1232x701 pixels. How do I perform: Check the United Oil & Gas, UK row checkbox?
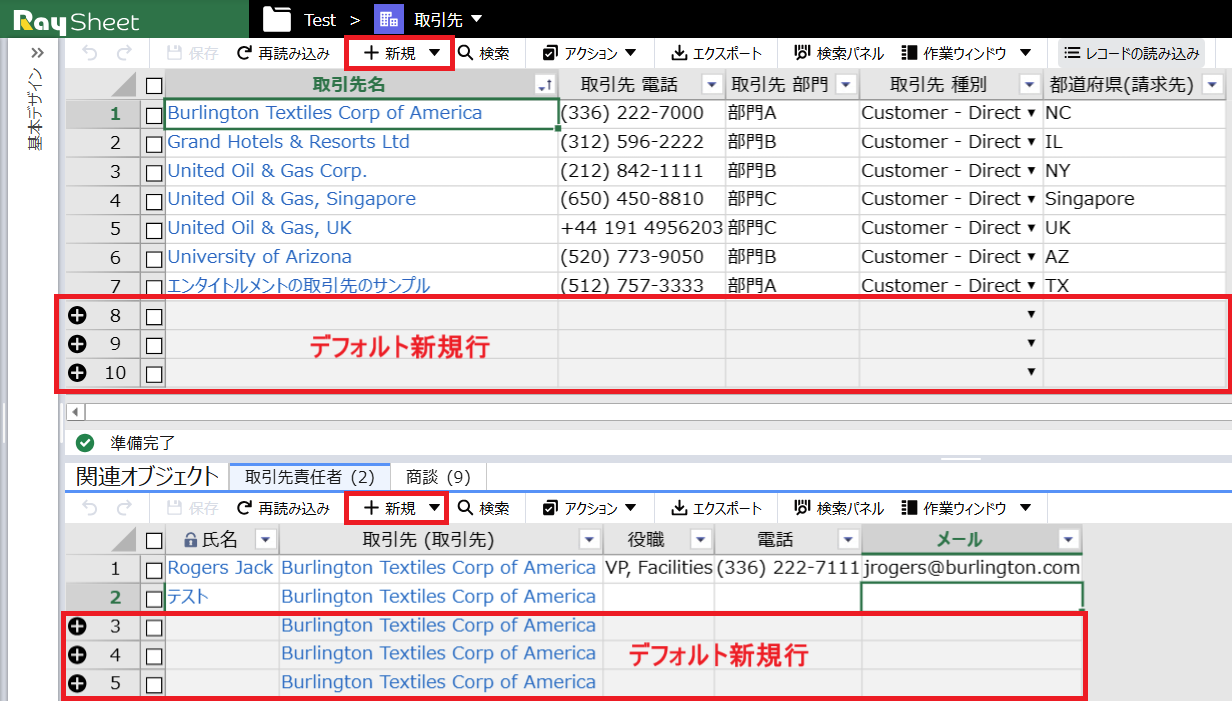point(154,230)
